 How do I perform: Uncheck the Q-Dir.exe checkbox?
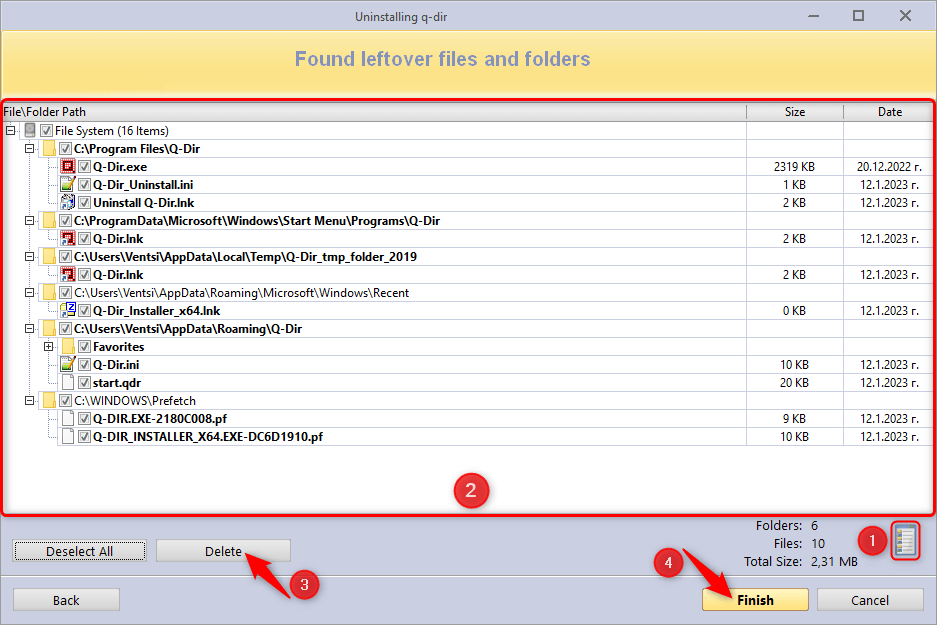pos(84,167)
